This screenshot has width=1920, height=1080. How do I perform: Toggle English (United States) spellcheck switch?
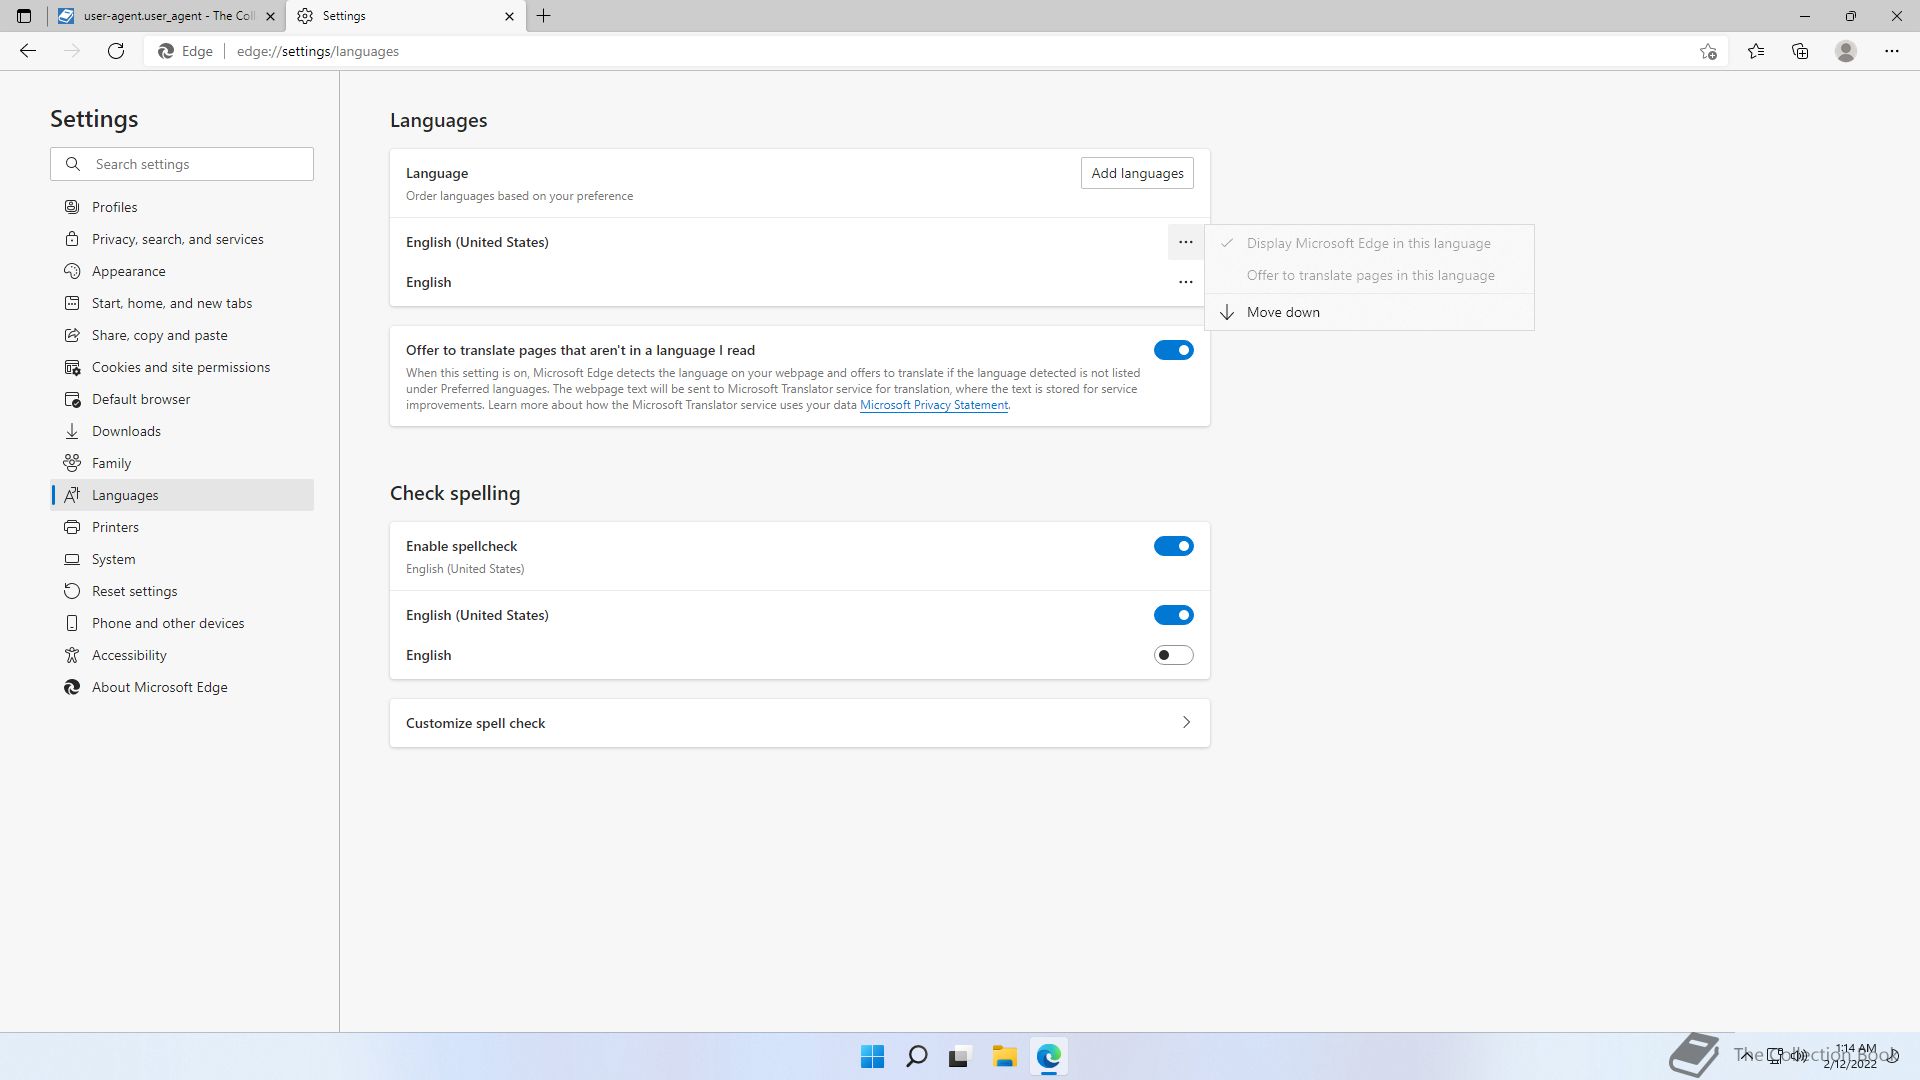[1174, 615]
